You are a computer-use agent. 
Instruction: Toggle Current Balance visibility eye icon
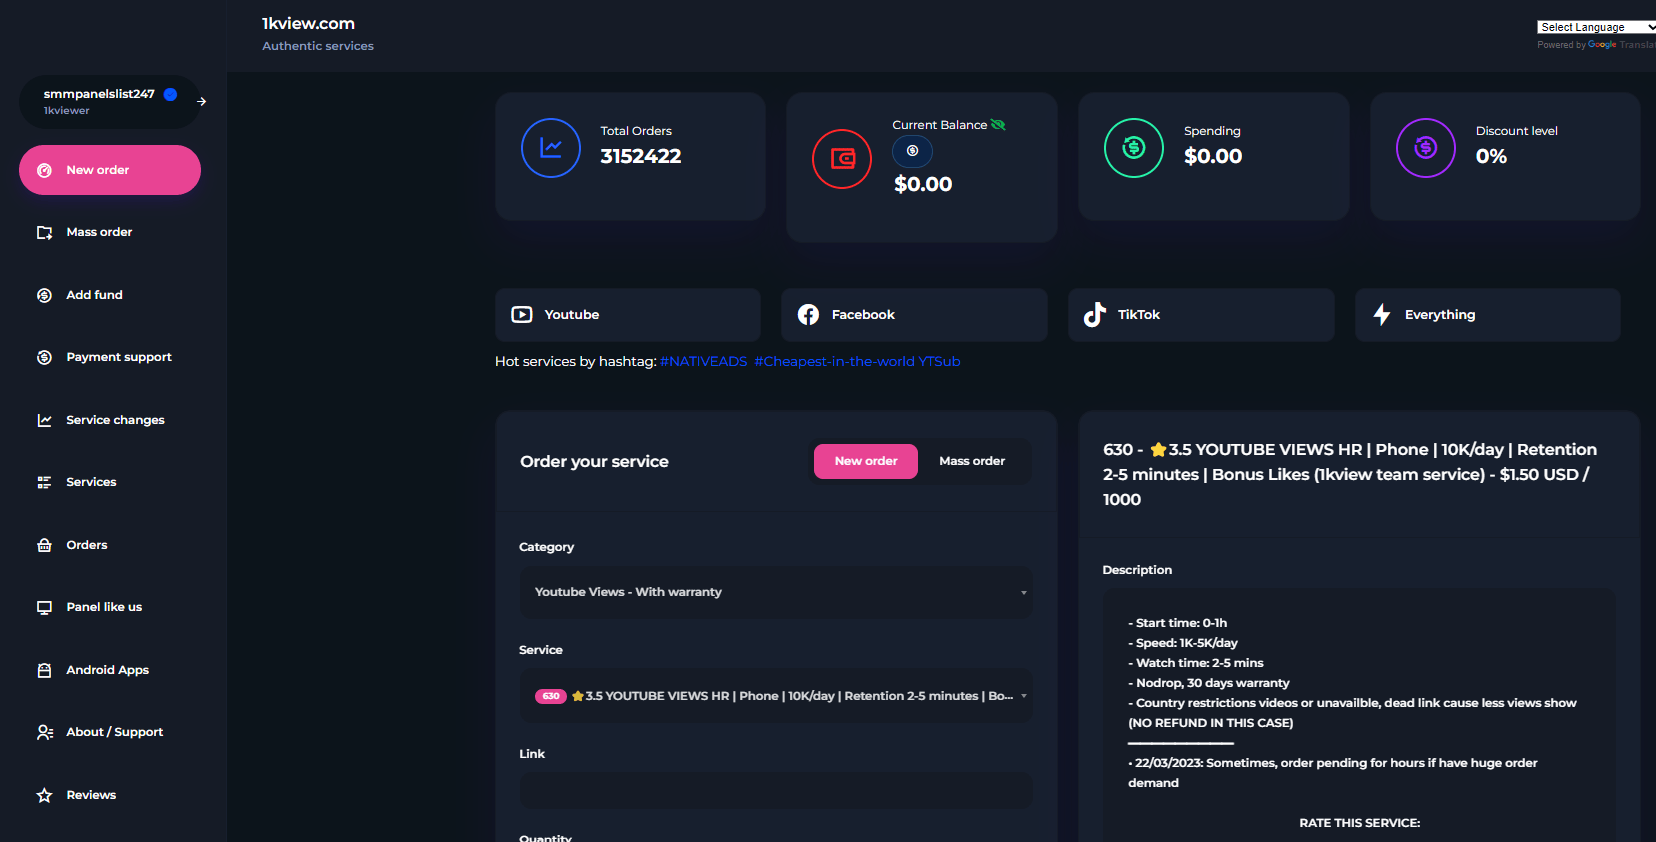tap(998, 125)
